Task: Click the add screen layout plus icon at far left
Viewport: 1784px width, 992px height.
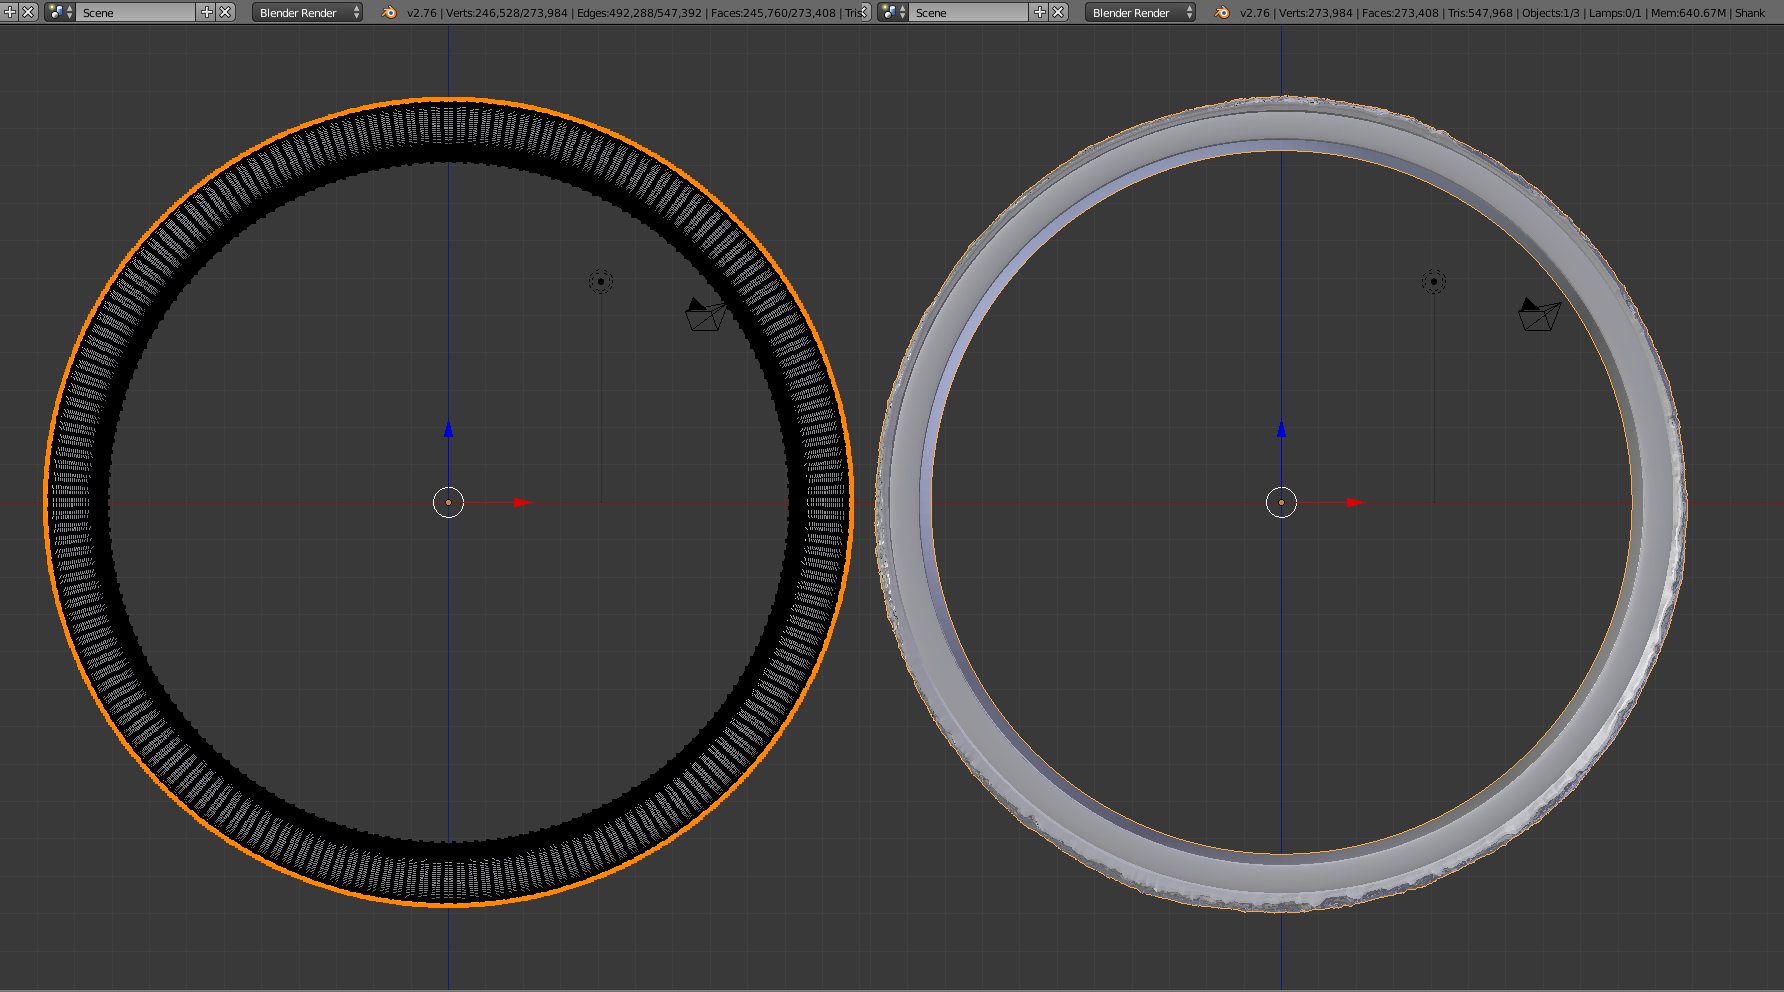Action: [x=10, y=12]
